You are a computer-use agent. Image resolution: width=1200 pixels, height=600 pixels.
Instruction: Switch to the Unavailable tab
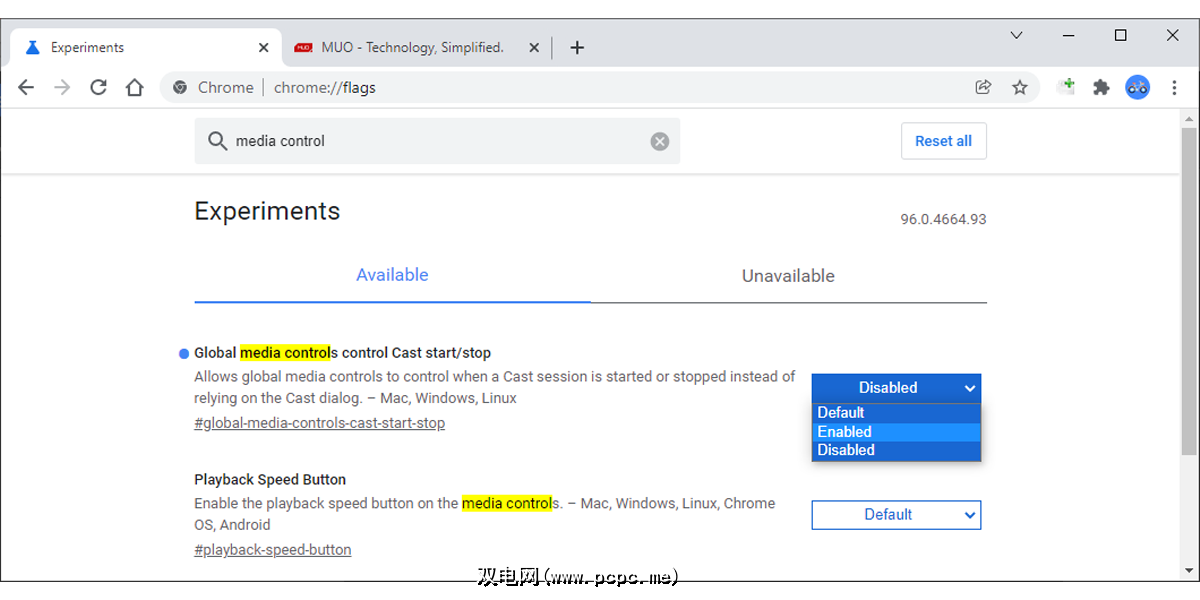coord(788,276)
